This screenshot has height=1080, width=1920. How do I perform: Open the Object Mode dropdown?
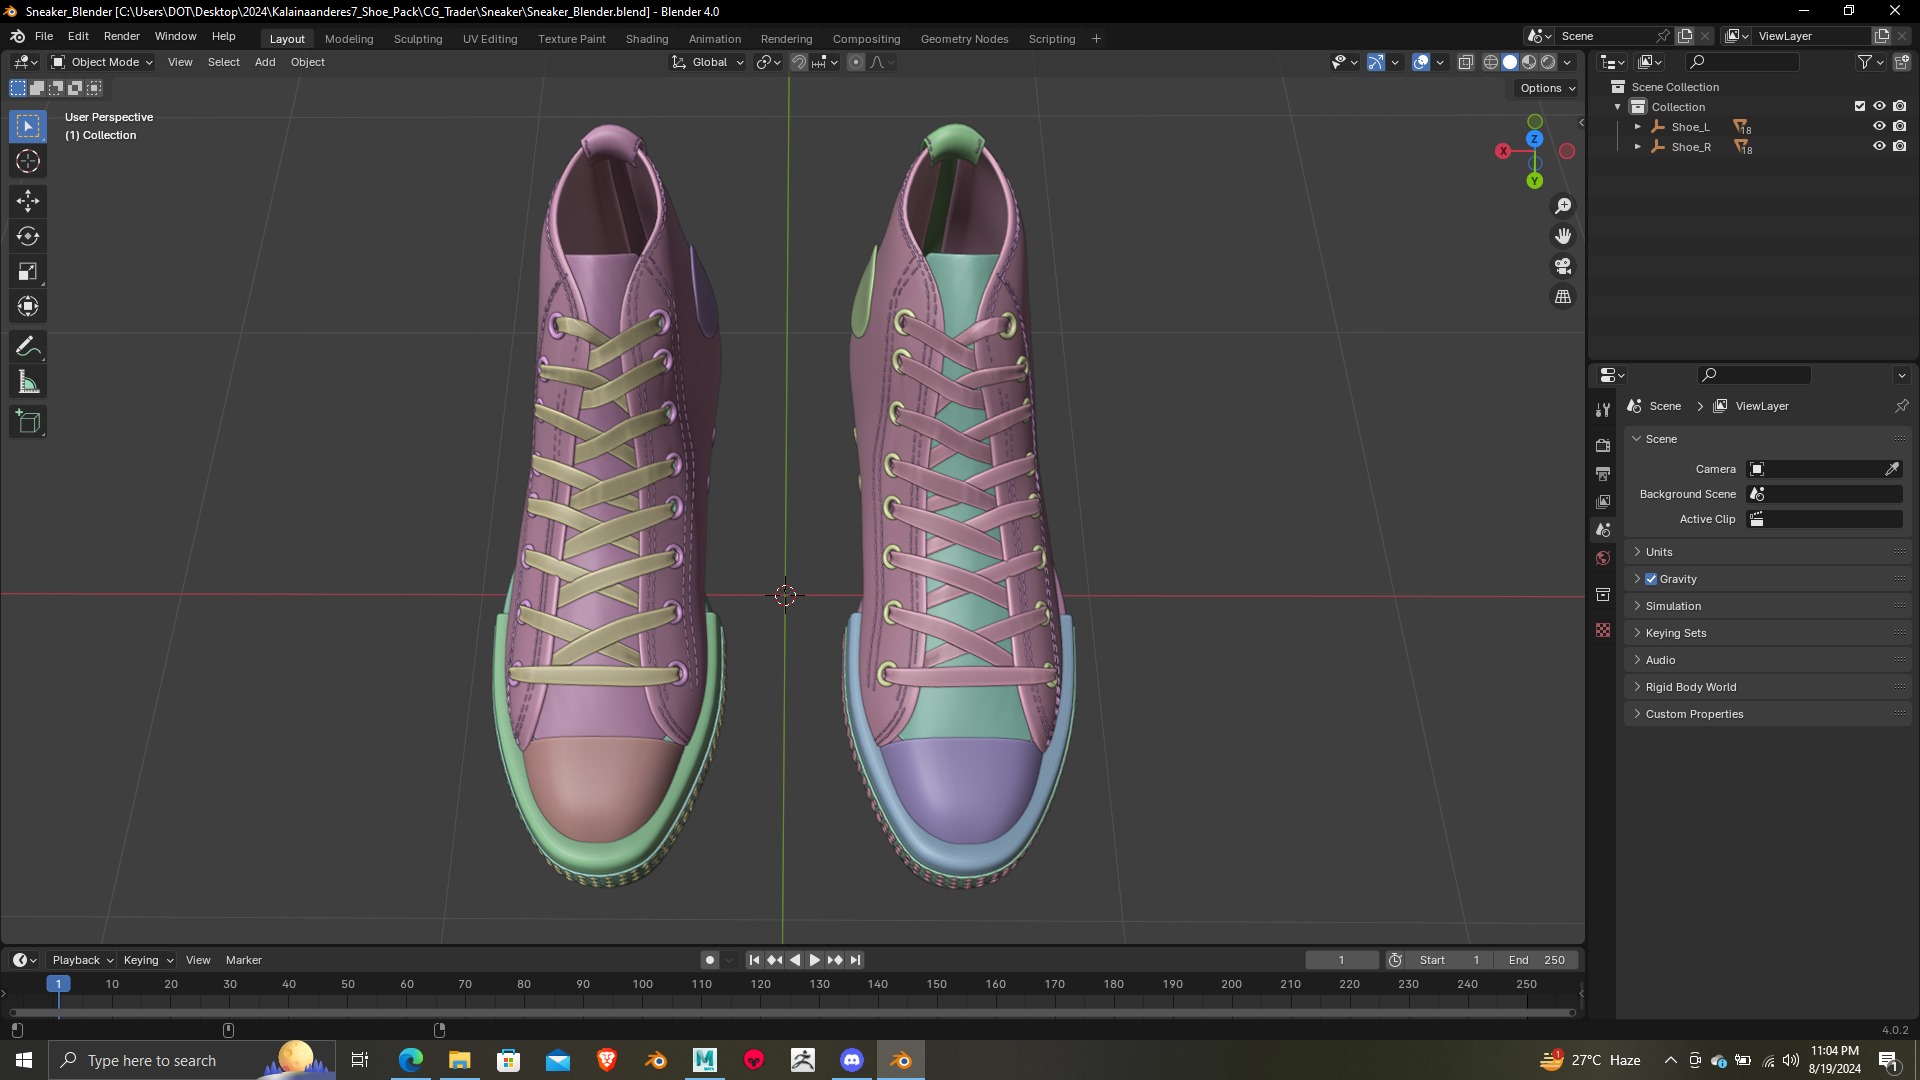click(x=102, y=62)
